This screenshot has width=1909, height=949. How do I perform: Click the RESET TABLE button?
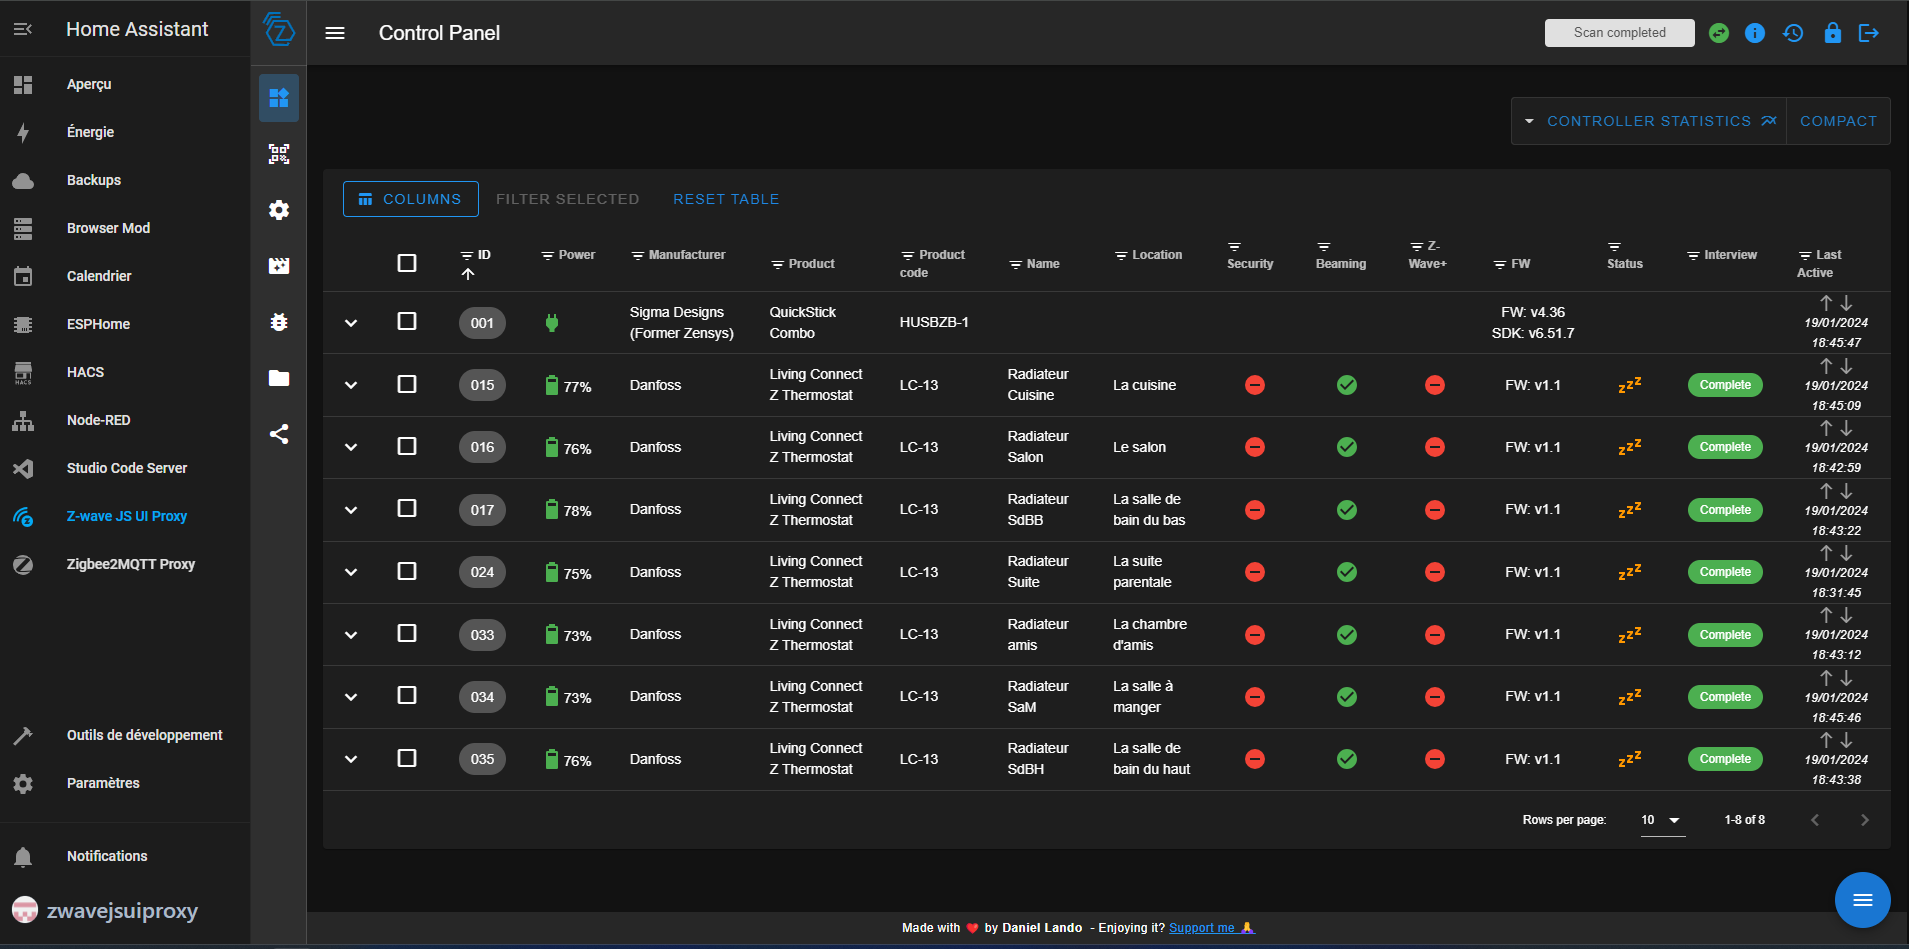[726, 199]
